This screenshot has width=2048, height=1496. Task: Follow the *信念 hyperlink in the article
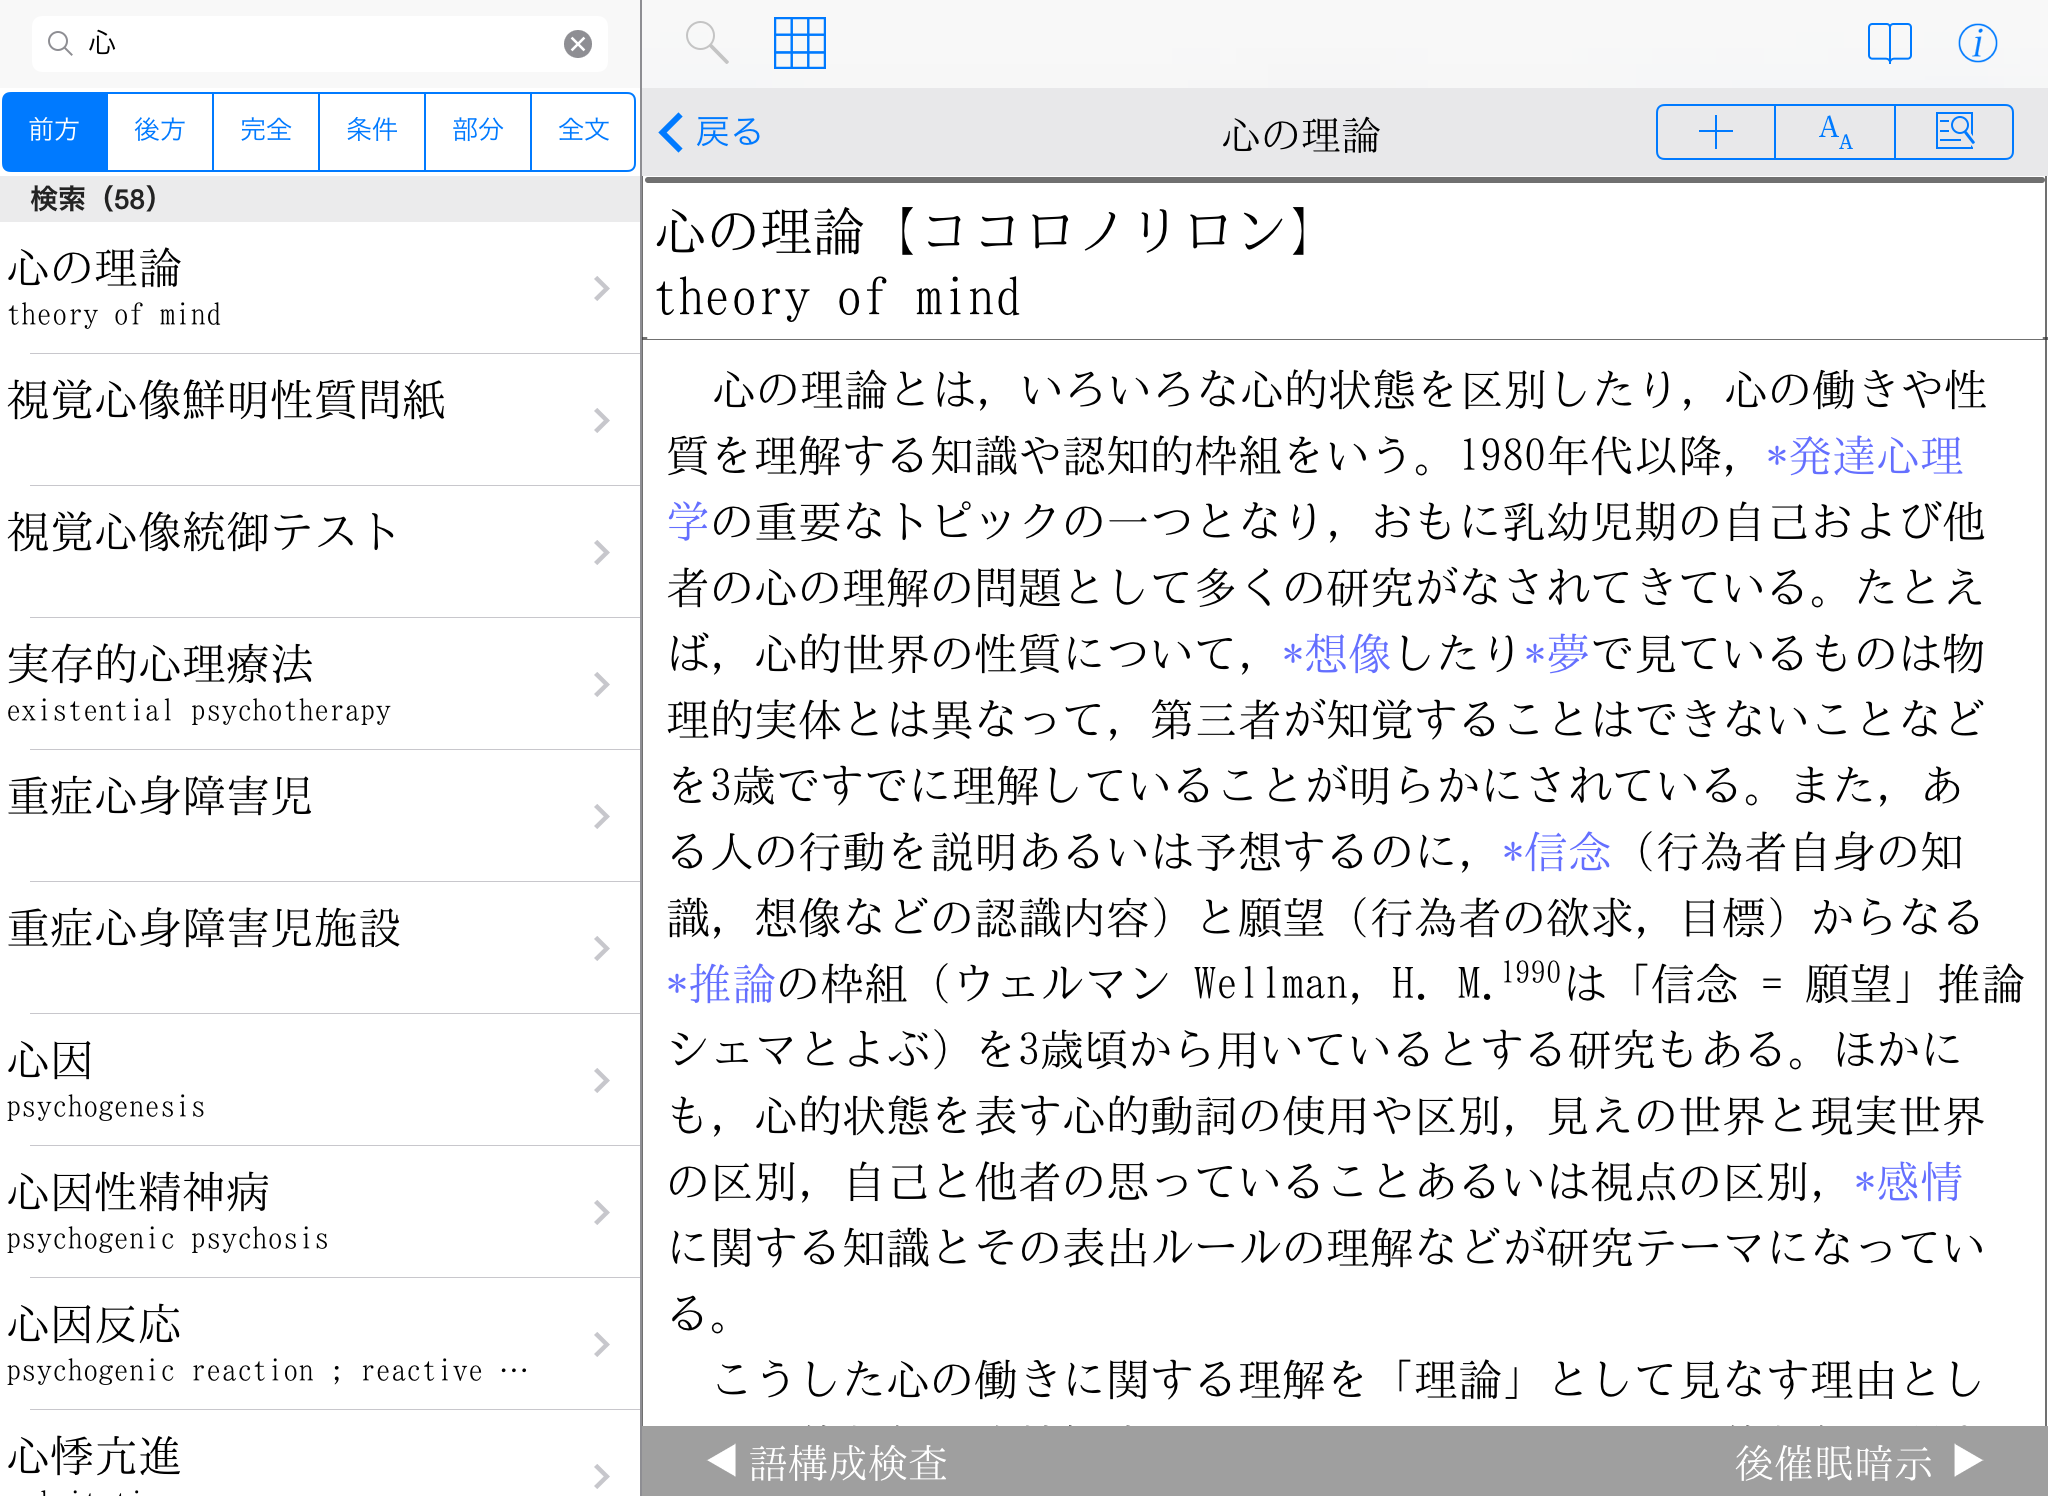coord(1557,852)
